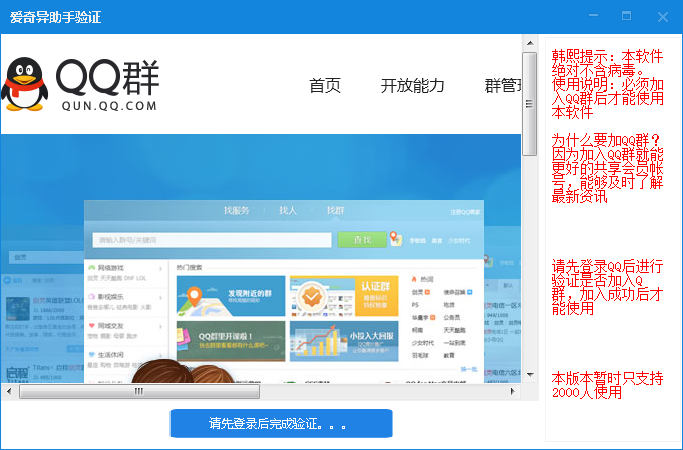Click the group search input field
This screenshot has height=450, width=683.
212,240
